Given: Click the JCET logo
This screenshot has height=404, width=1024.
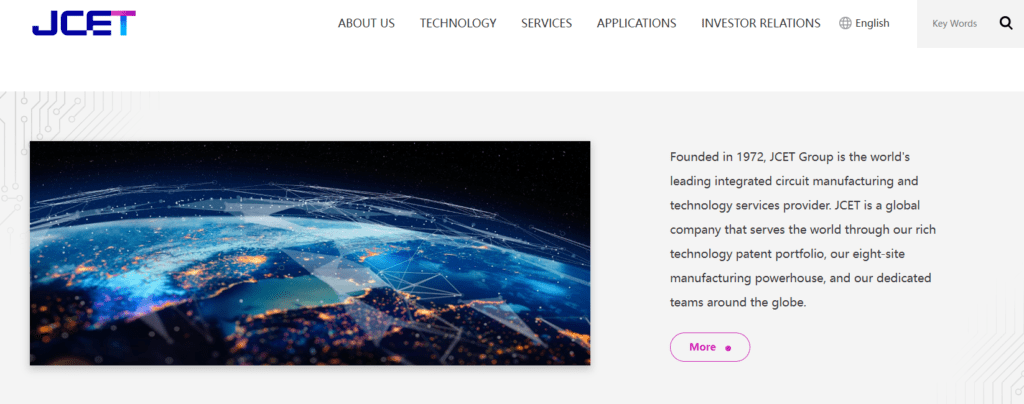Looking at the screenshot, I should 83,23.
